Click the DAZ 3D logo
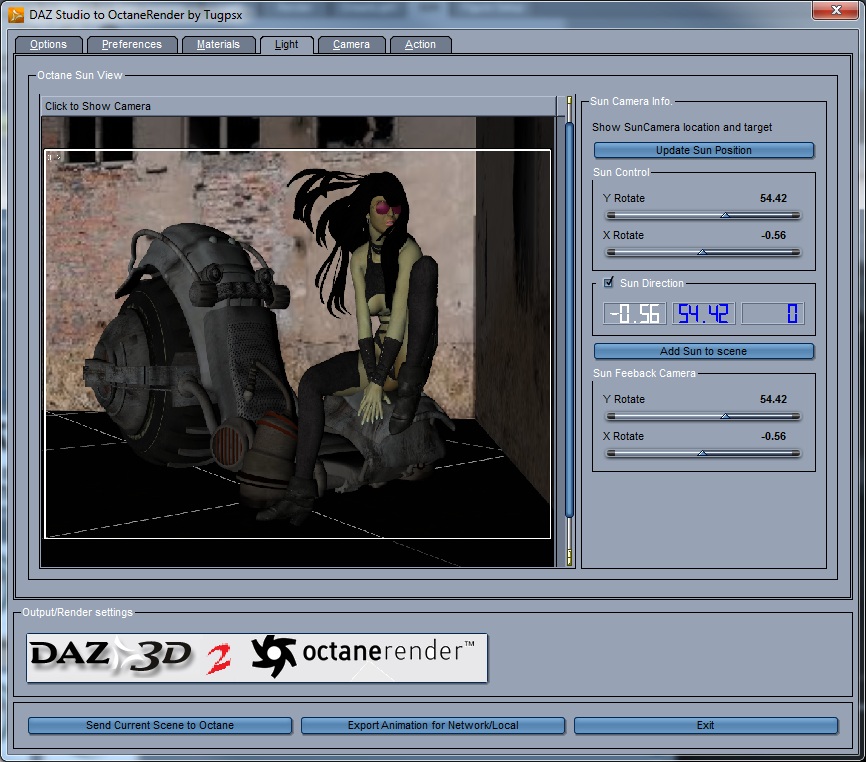The width and height of the screenshot is (866, 762). point(110,656)
